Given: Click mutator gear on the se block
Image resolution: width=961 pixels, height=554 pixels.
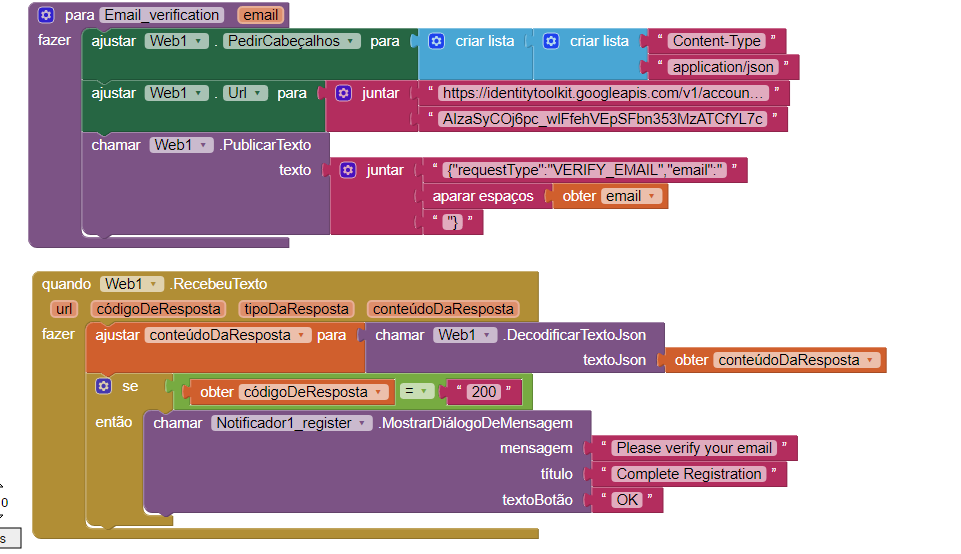Looking at the screenshot, I should point(103,386).
